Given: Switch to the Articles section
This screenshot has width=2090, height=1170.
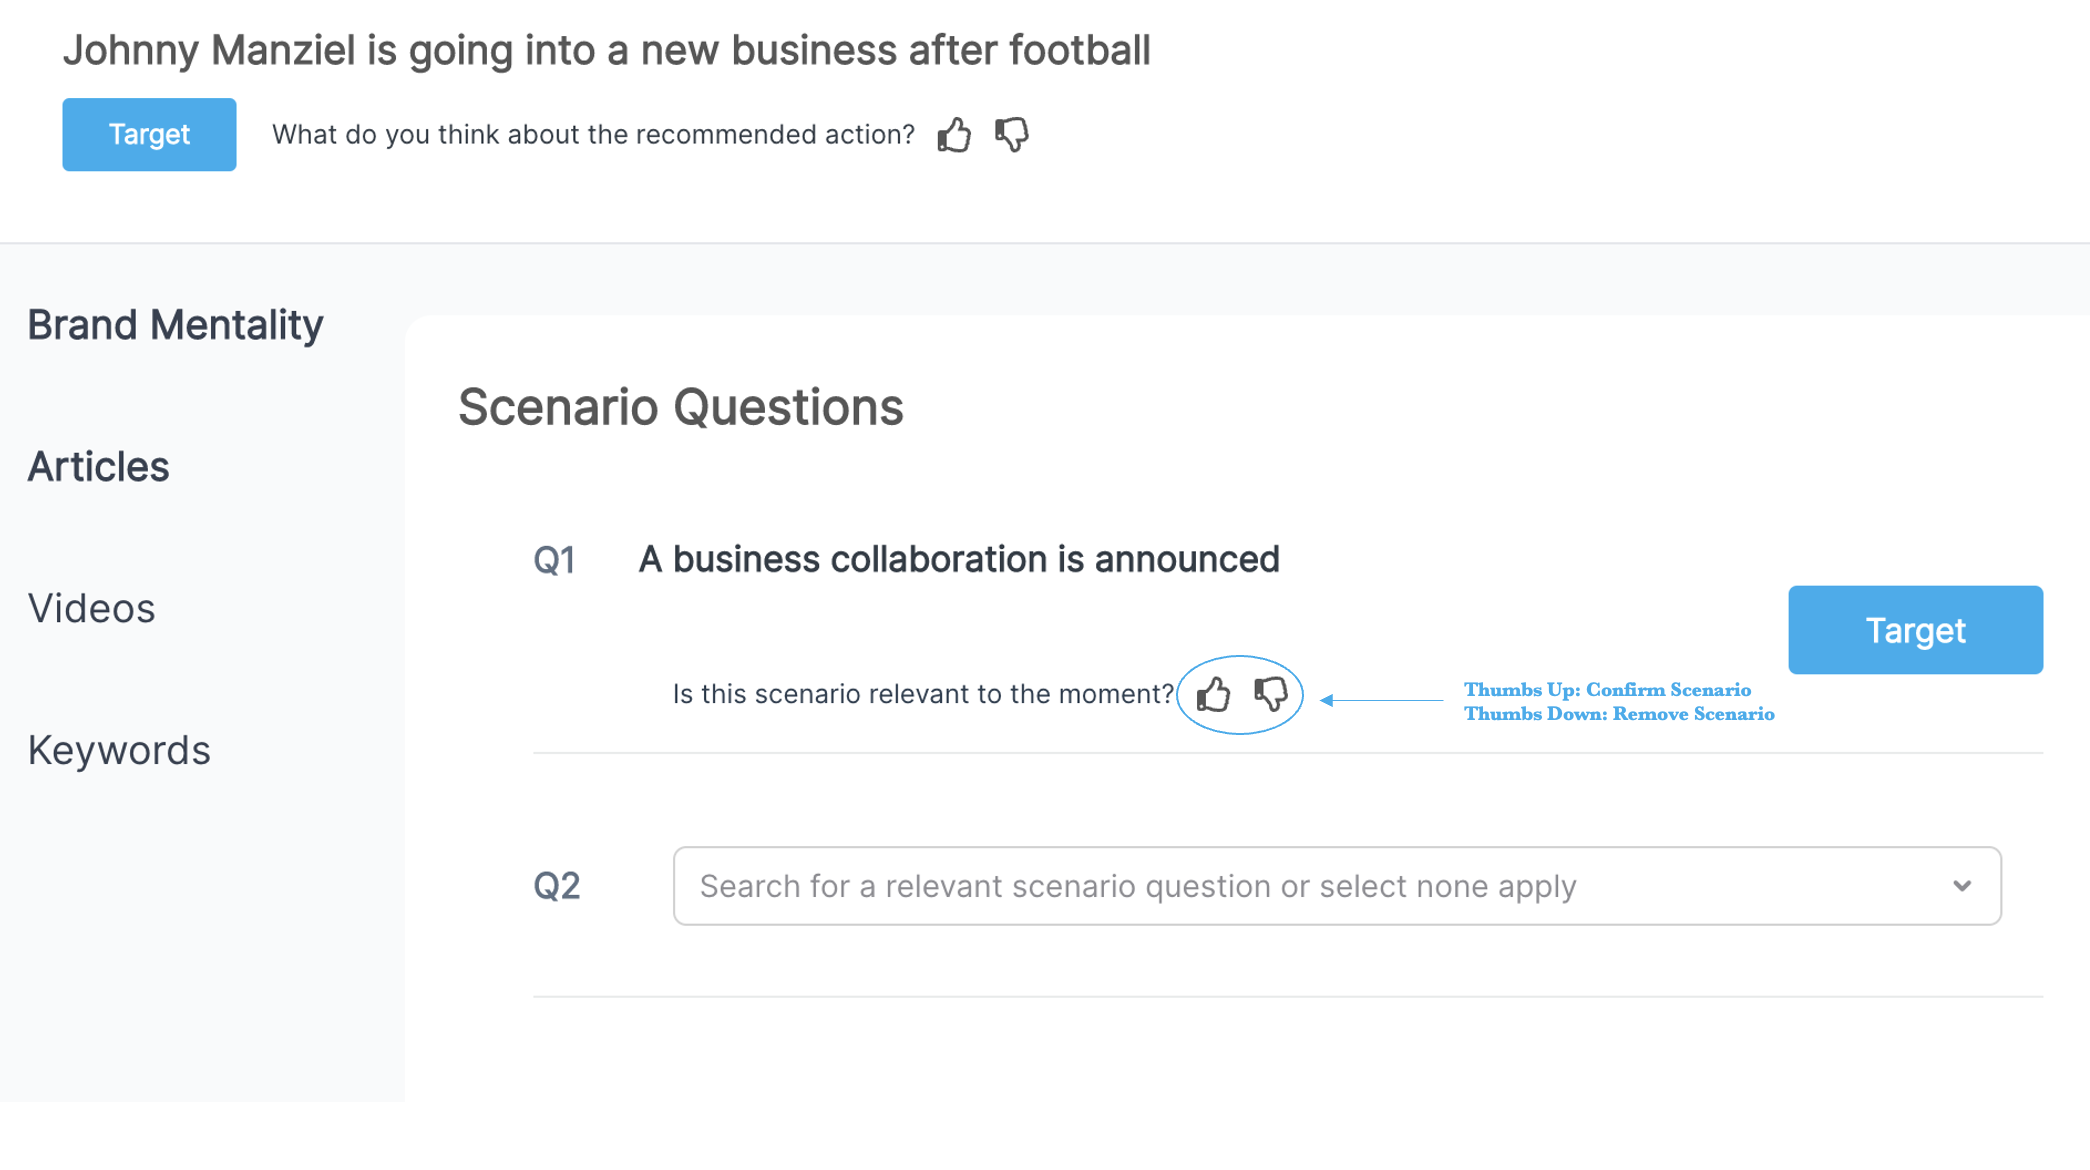Looking at the screenshot, I should [98, 467].
